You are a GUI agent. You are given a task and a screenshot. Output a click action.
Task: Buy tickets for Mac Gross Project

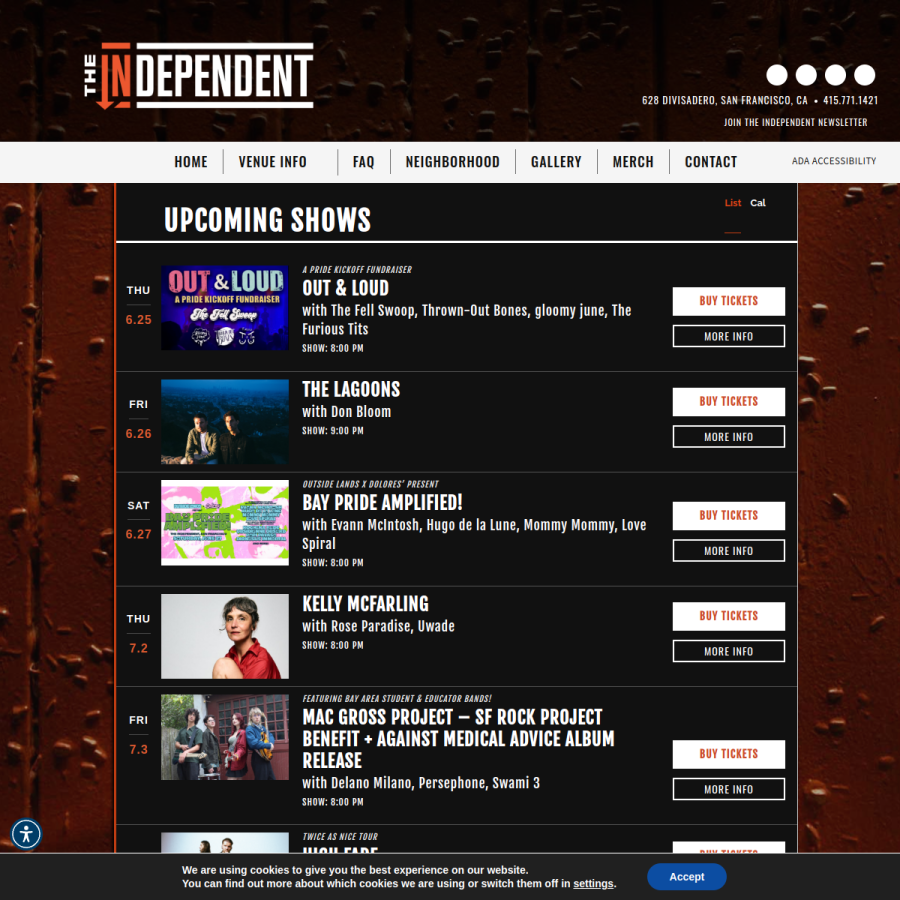tap(728, 754)
